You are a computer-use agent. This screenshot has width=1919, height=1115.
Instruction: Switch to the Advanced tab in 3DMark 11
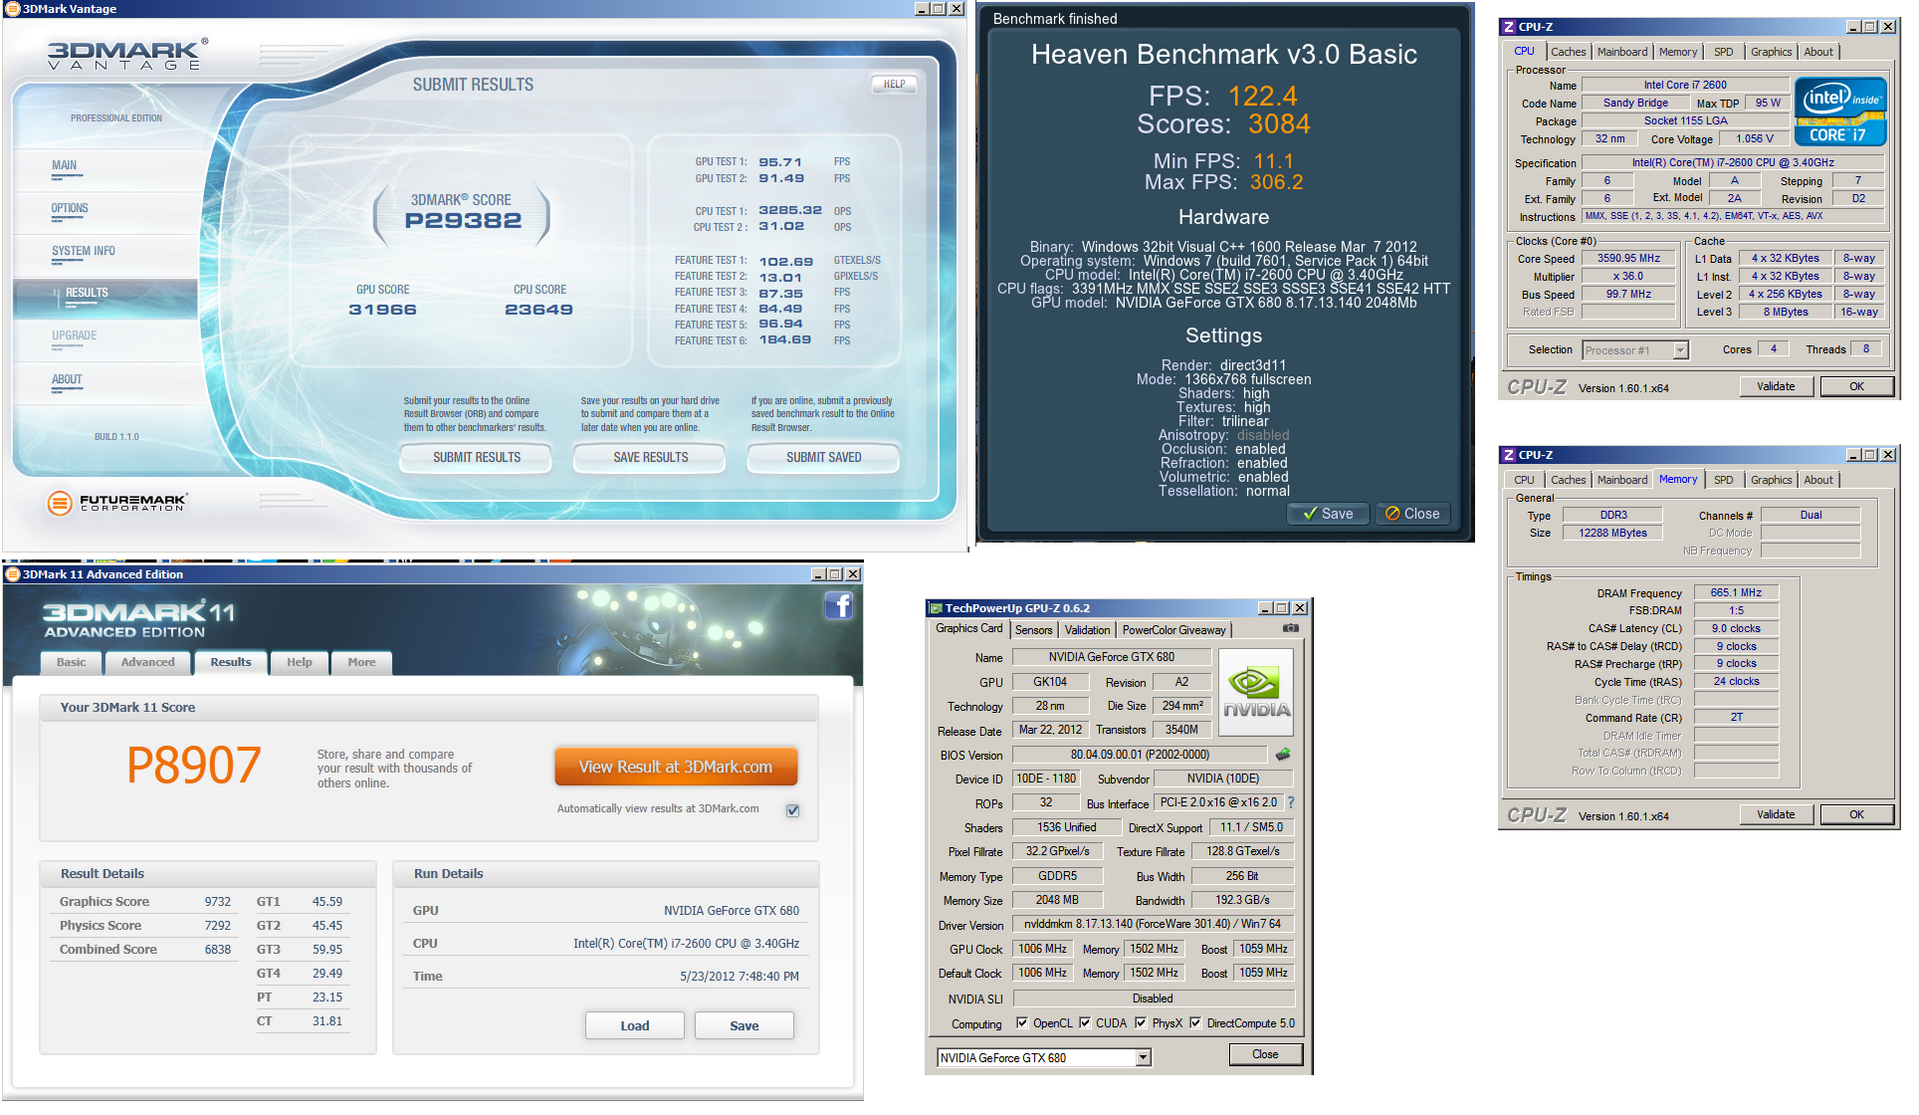148,662
